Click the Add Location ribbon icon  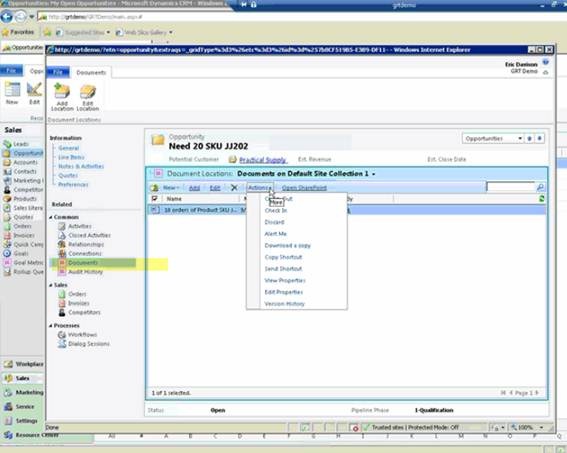pyautogui.click(x=62, y=97)
